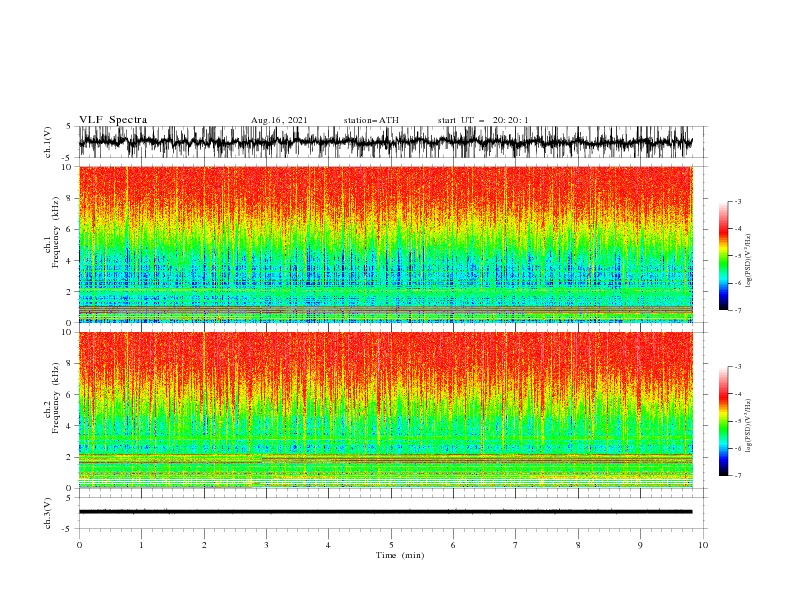Click time axis tick label '0'
The image size is (792, 612).
point(79,545)
